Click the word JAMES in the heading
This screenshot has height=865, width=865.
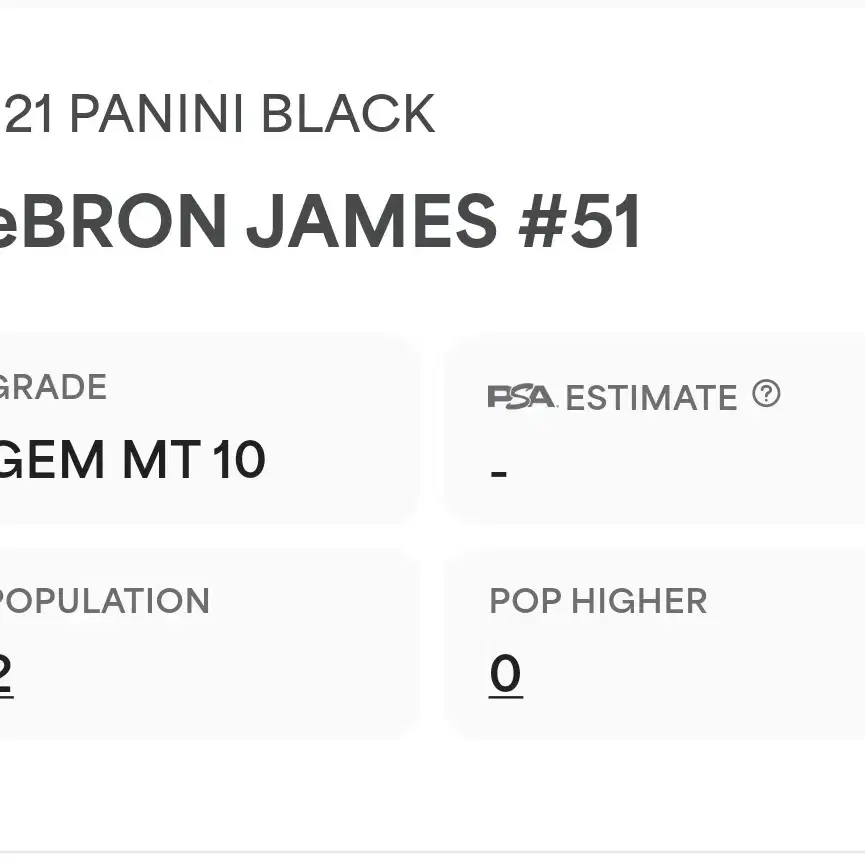pos(372,221)
